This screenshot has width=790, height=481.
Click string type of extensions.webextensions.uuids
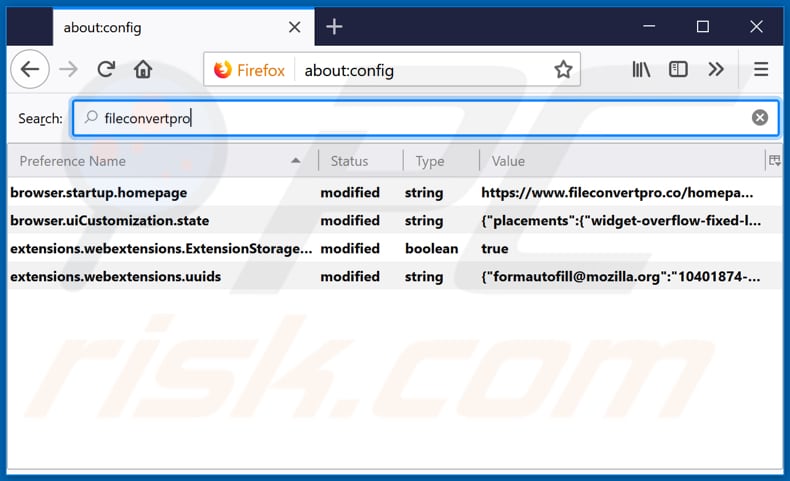[x=424, y=277]
